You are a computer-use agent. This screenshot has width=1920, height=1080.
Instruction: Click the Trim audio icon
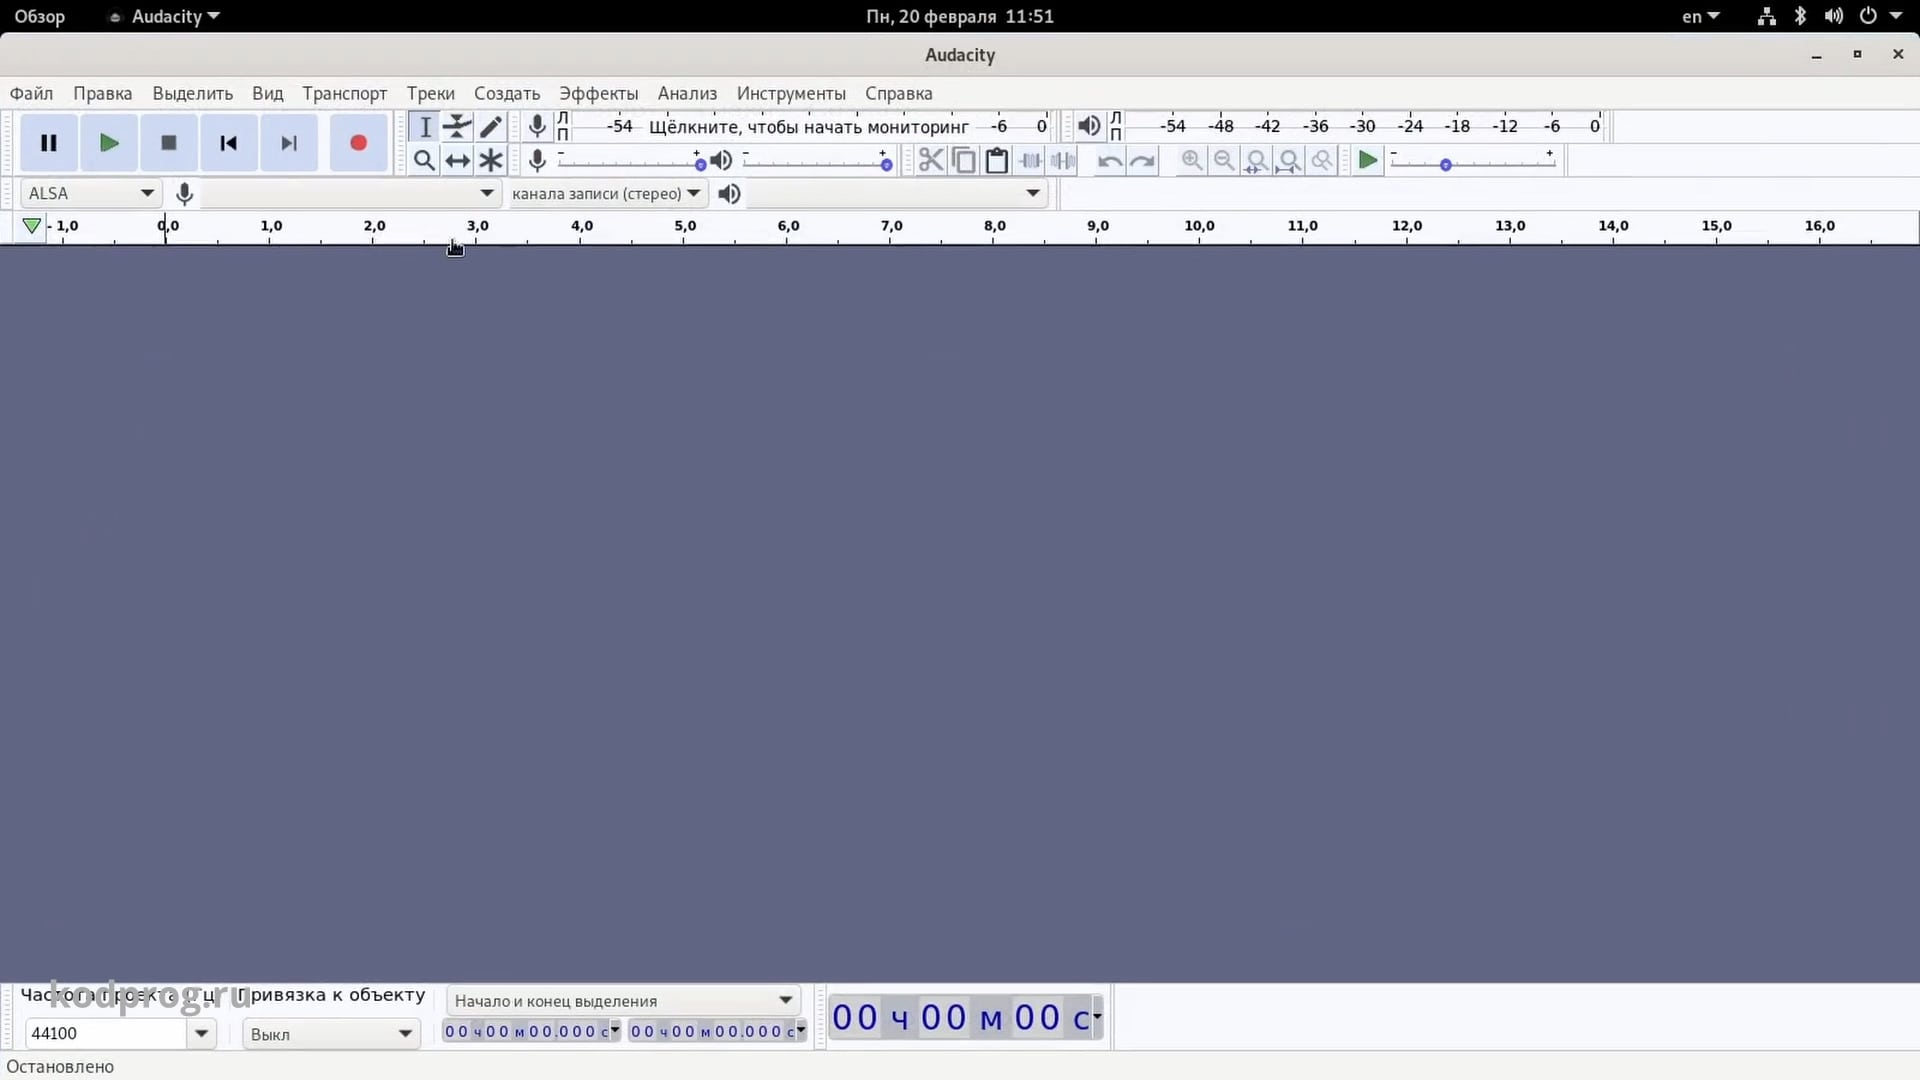(1030, 160)
